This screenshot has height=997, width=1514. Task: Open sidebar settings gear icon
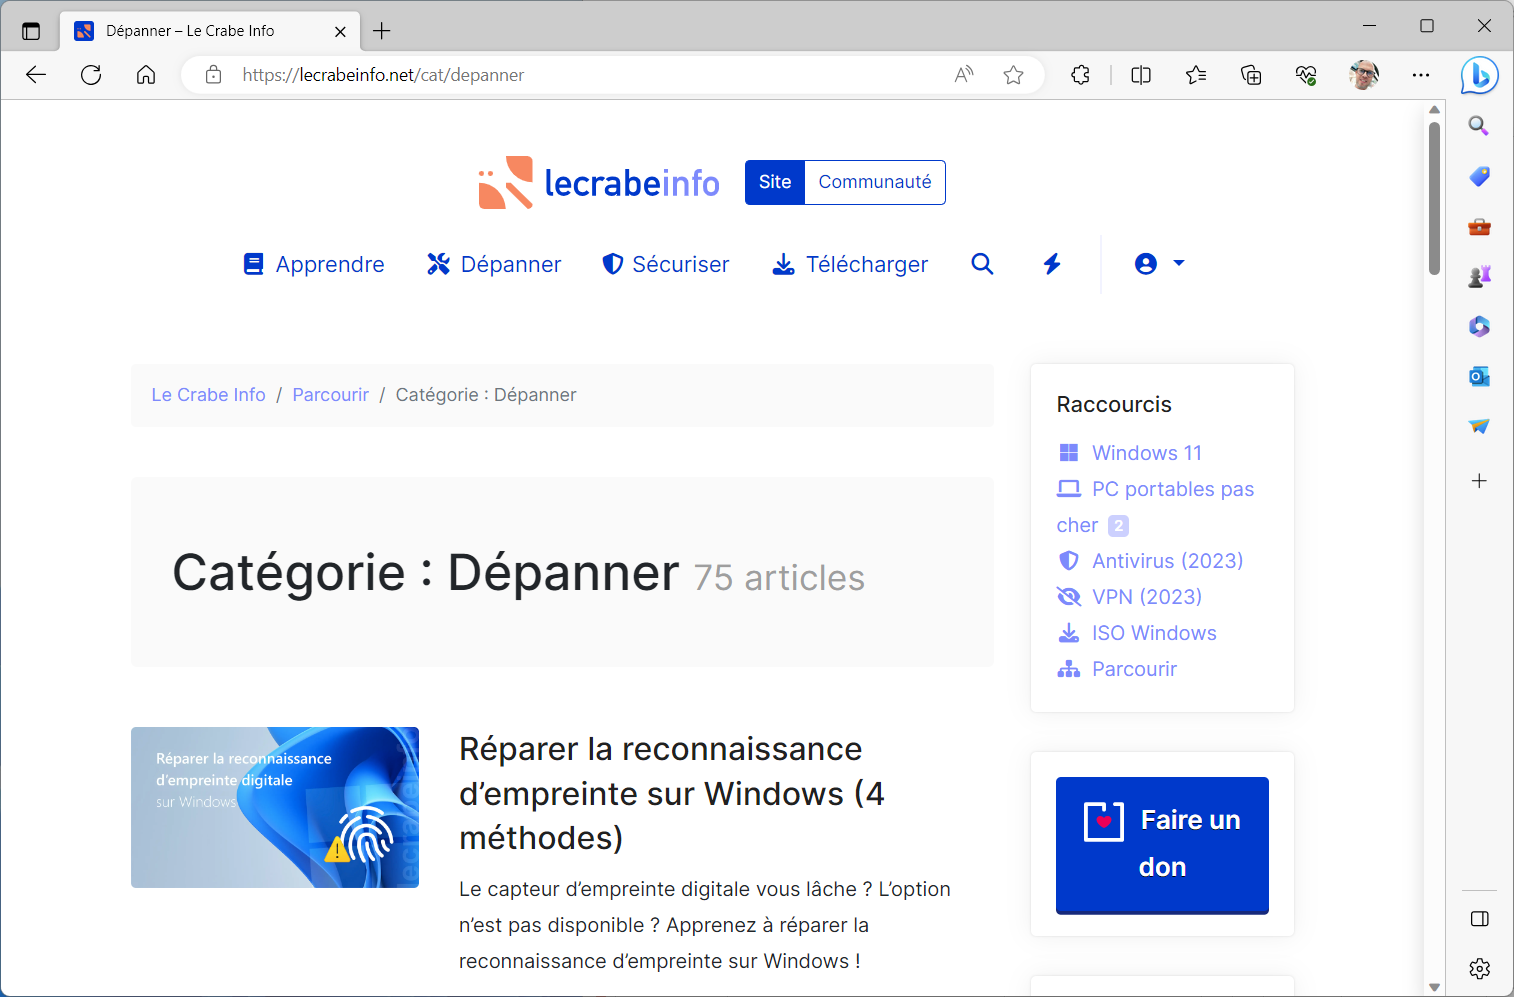tap(1480, 968)
